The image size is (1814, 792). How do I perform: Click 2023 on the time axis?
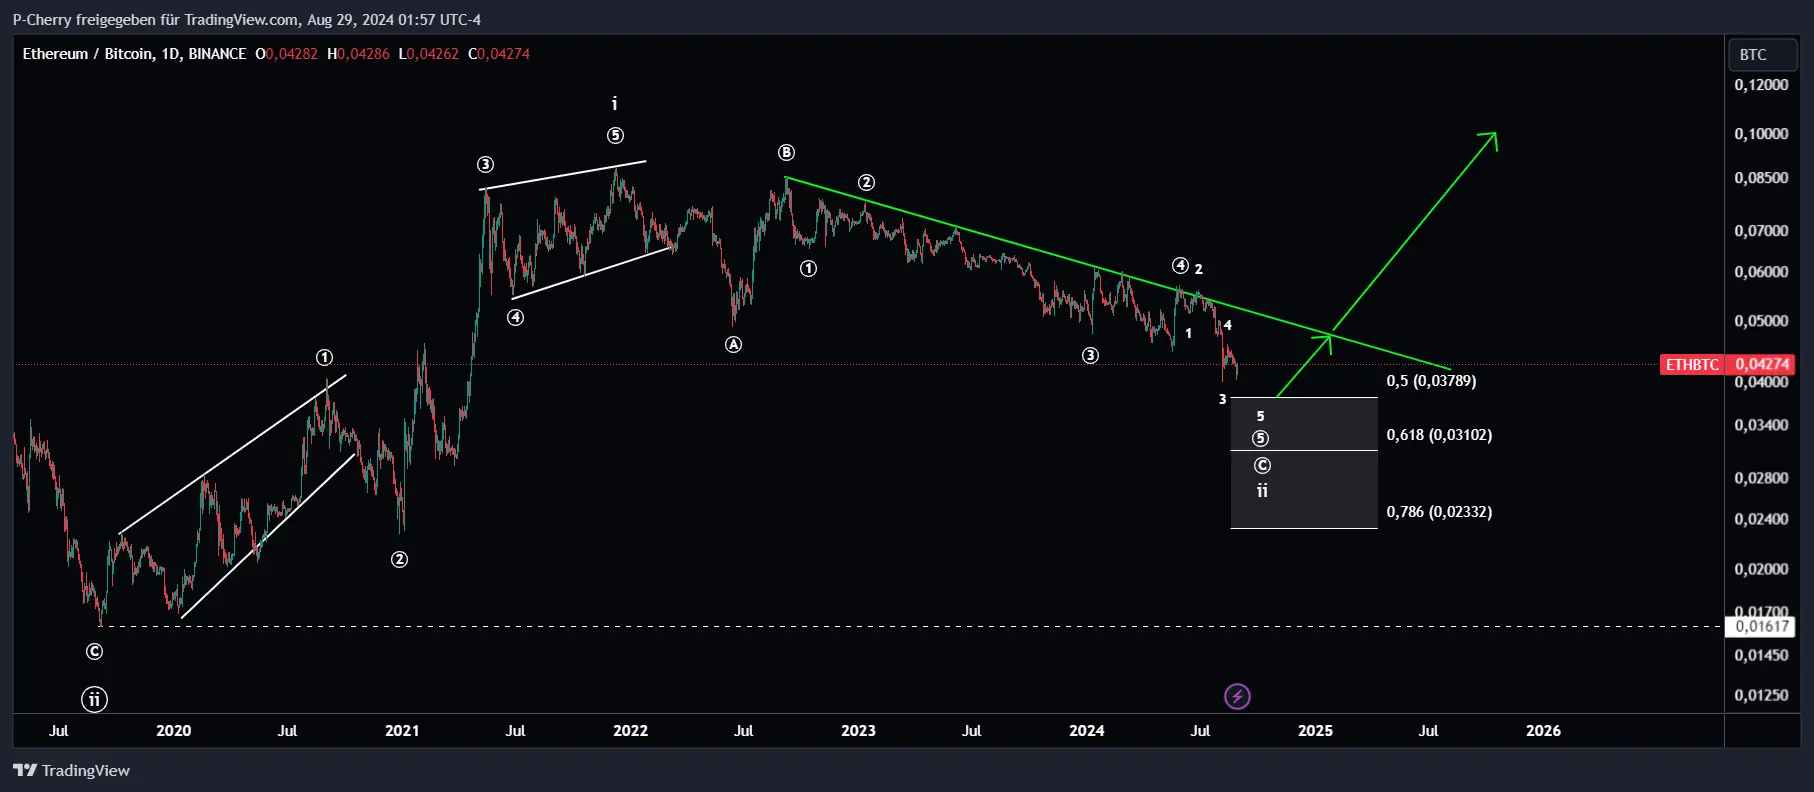[x=858, y=731]
